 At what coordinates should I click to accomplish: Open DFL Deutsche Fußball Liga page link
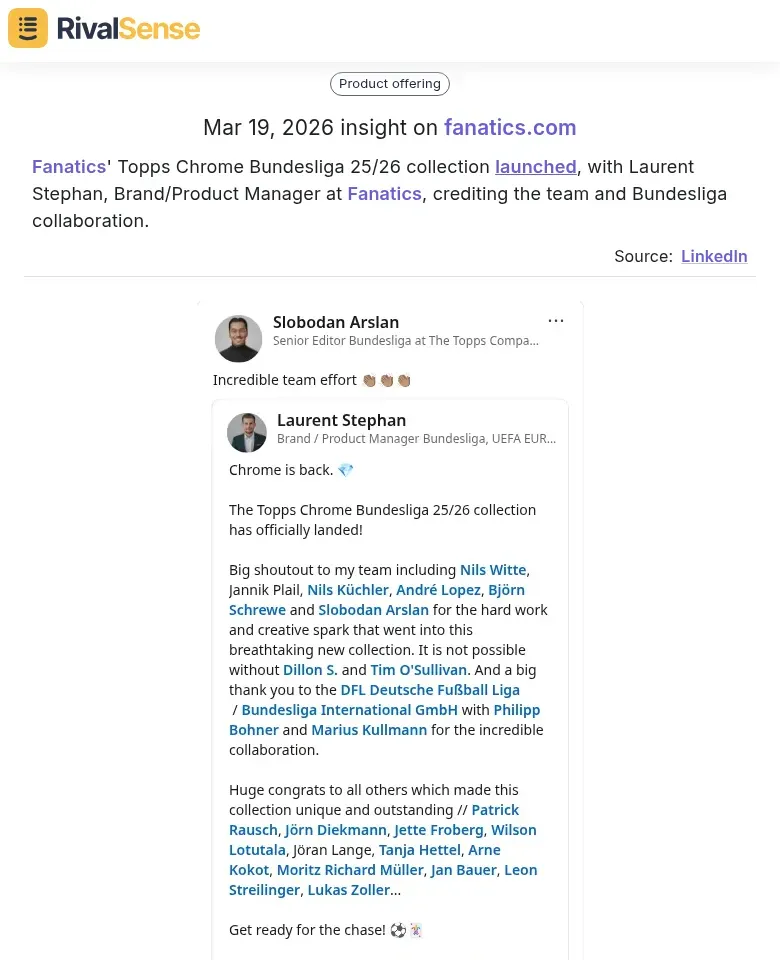(430, 690)
